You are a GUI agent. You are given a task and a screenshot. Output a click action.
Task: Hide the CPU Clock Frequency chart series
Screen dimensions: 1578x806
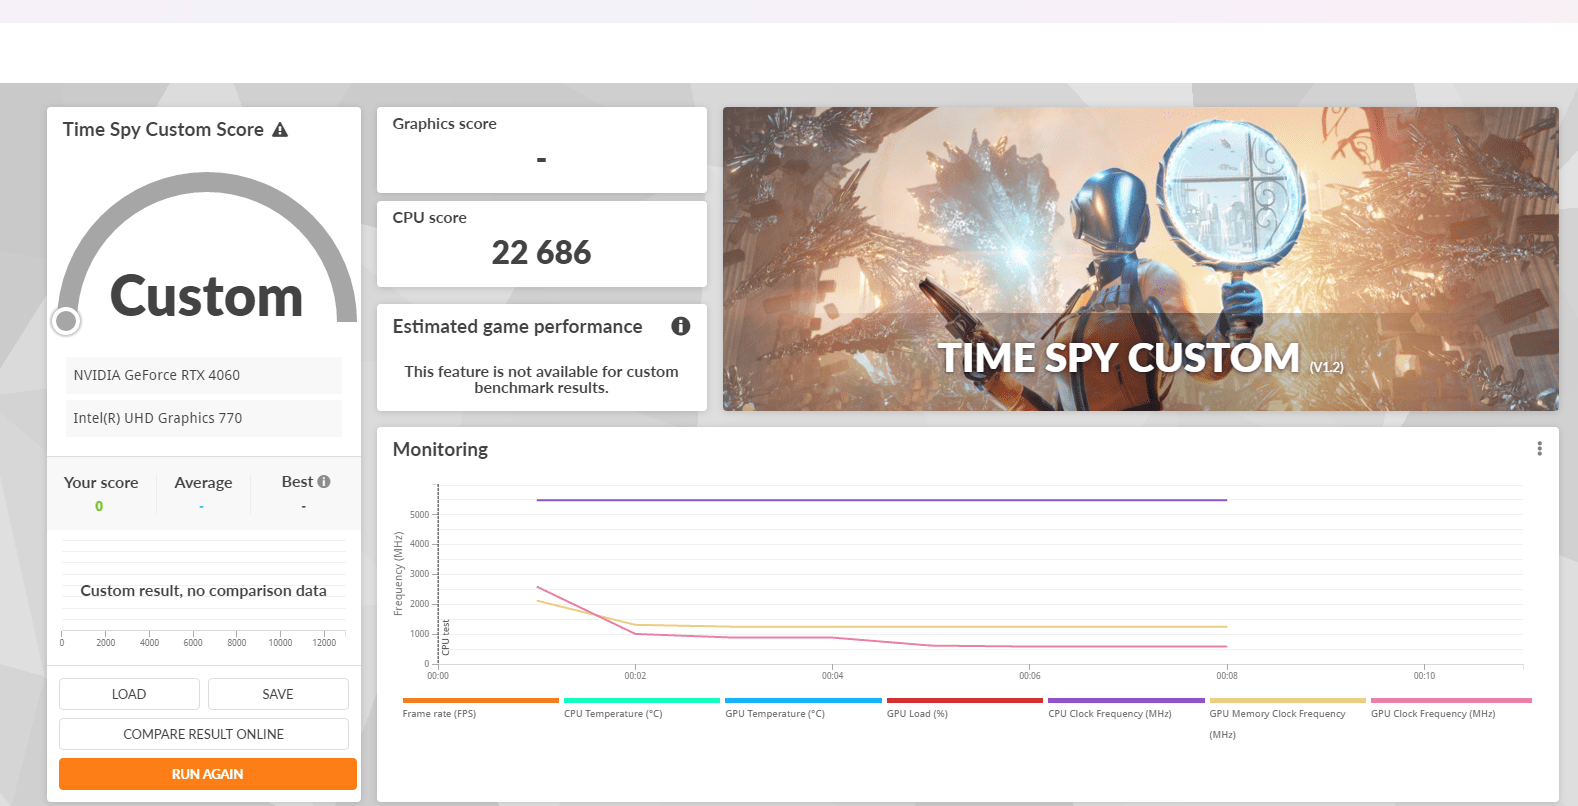pos(1109,713)
